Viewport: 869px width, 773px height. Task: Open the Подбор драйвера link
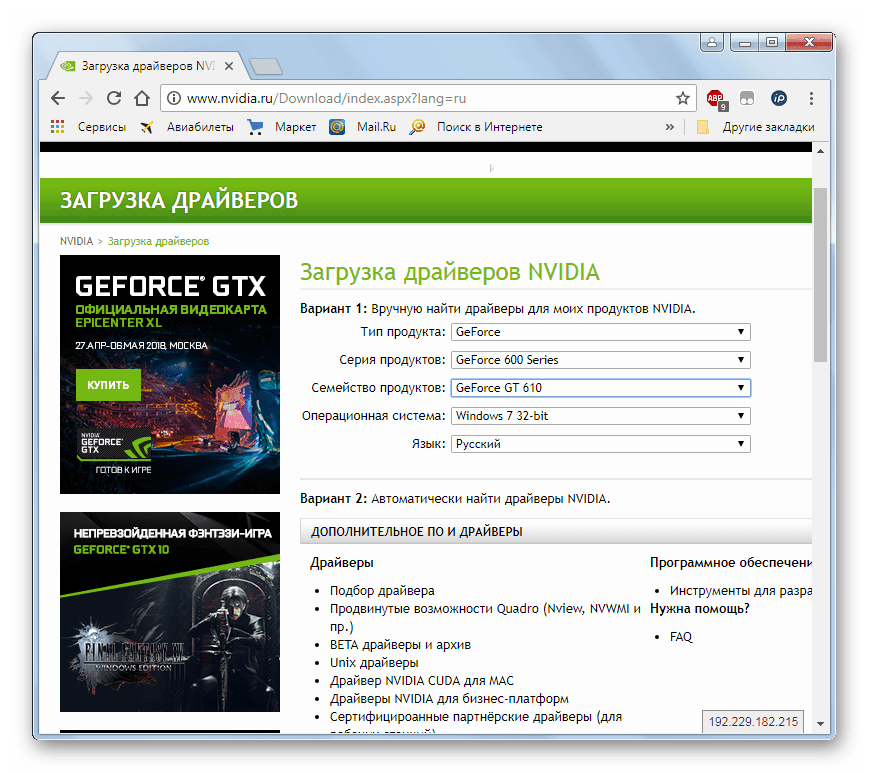(x=382, y=591)
